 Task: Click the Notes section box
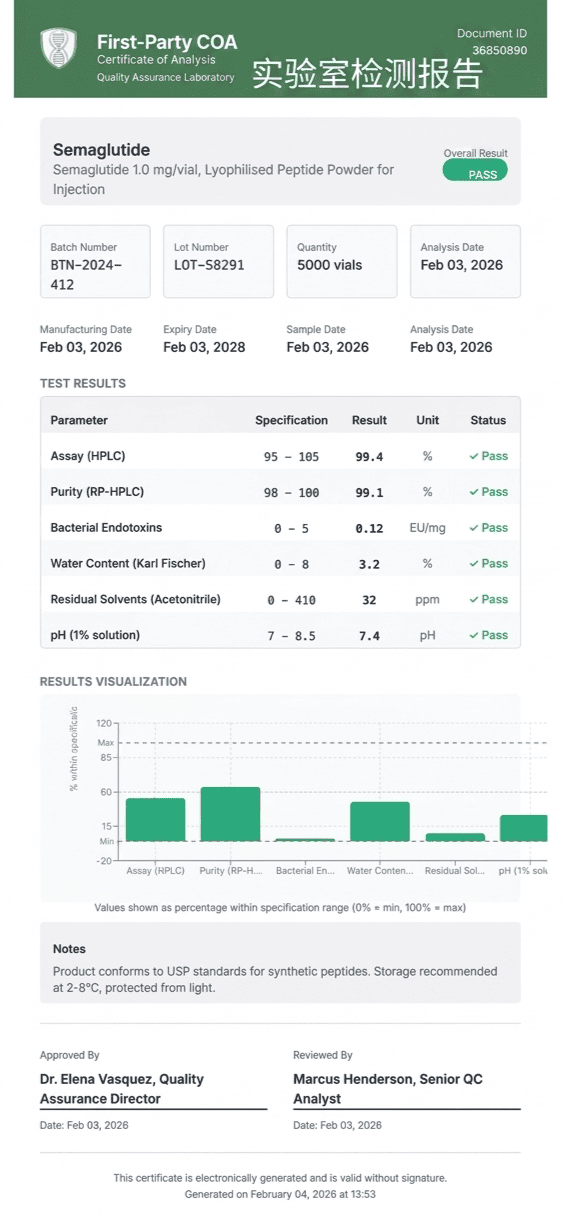pos(280,962)
